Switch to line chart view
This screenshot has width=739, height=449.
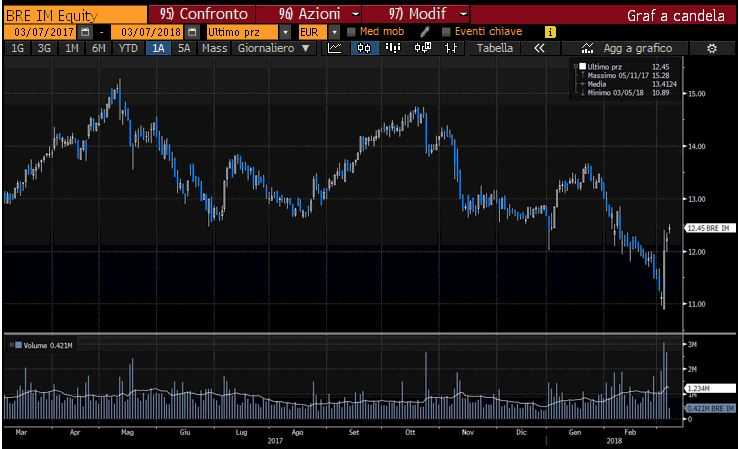click(335, 48)
